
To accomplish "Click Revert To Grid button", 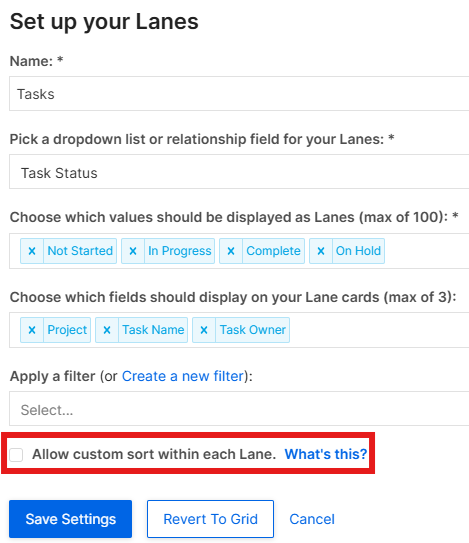I will coord(210,519).
